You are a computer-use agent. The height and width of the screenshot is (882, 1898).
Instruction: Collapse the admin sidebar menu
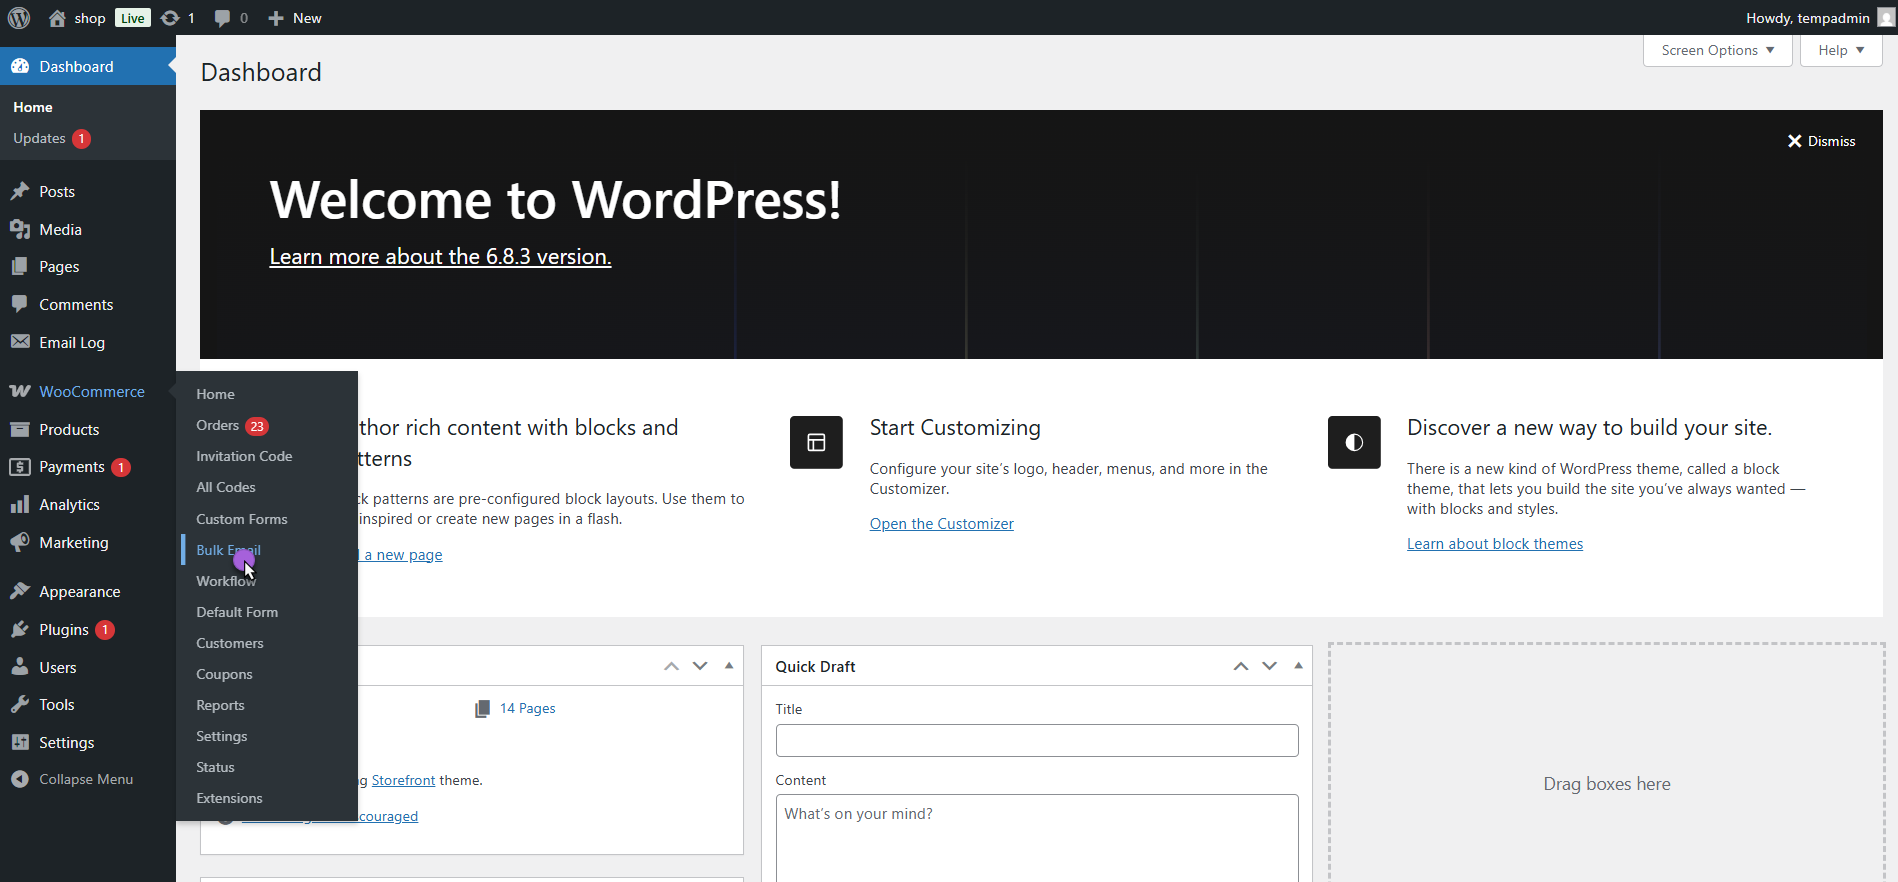point(72,779)
